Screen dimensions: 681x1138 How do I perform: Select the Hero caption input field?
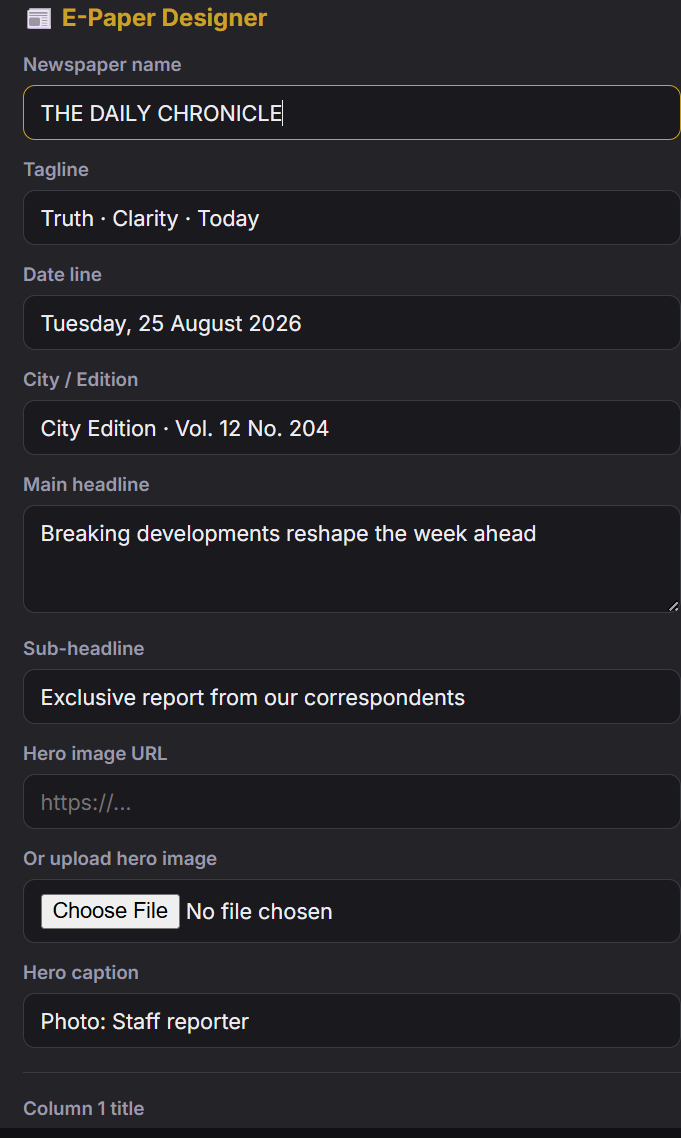(351, 1020)
